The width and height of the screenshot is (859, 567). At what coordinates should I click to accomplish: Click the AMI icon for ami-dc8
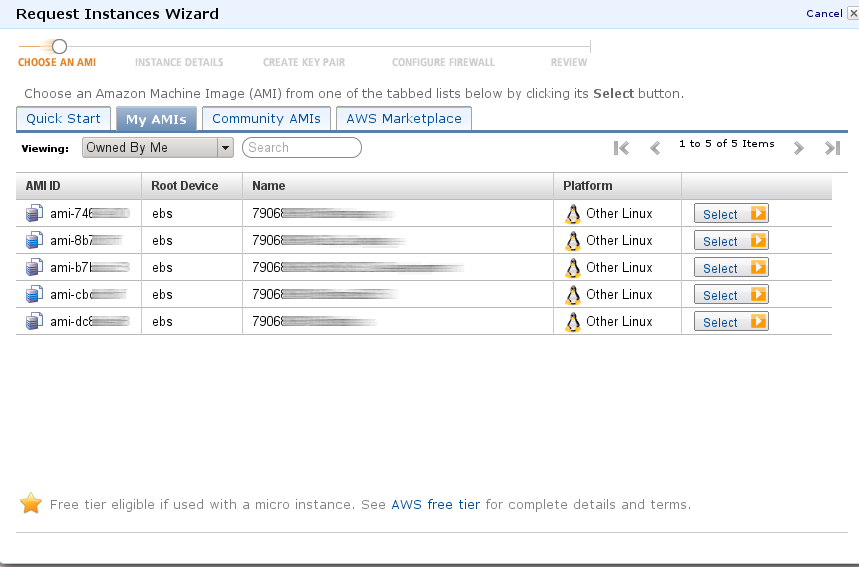[34, 321]
